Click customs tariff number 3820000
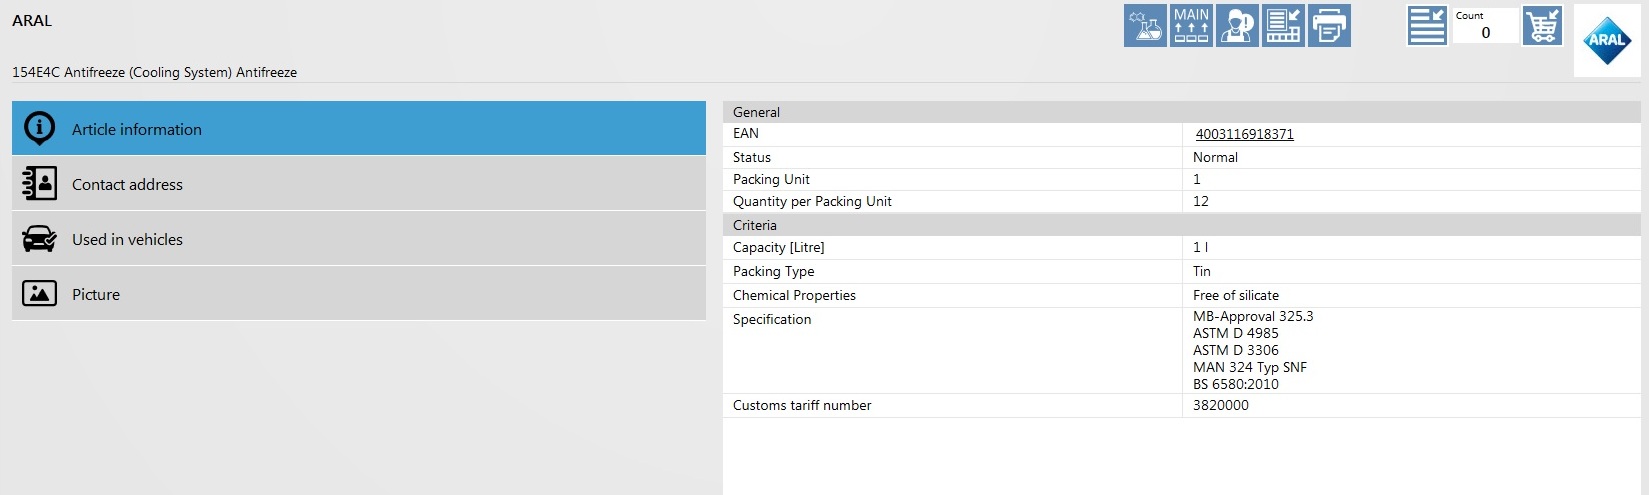The image size is (1649, 495). [1221, 405]
